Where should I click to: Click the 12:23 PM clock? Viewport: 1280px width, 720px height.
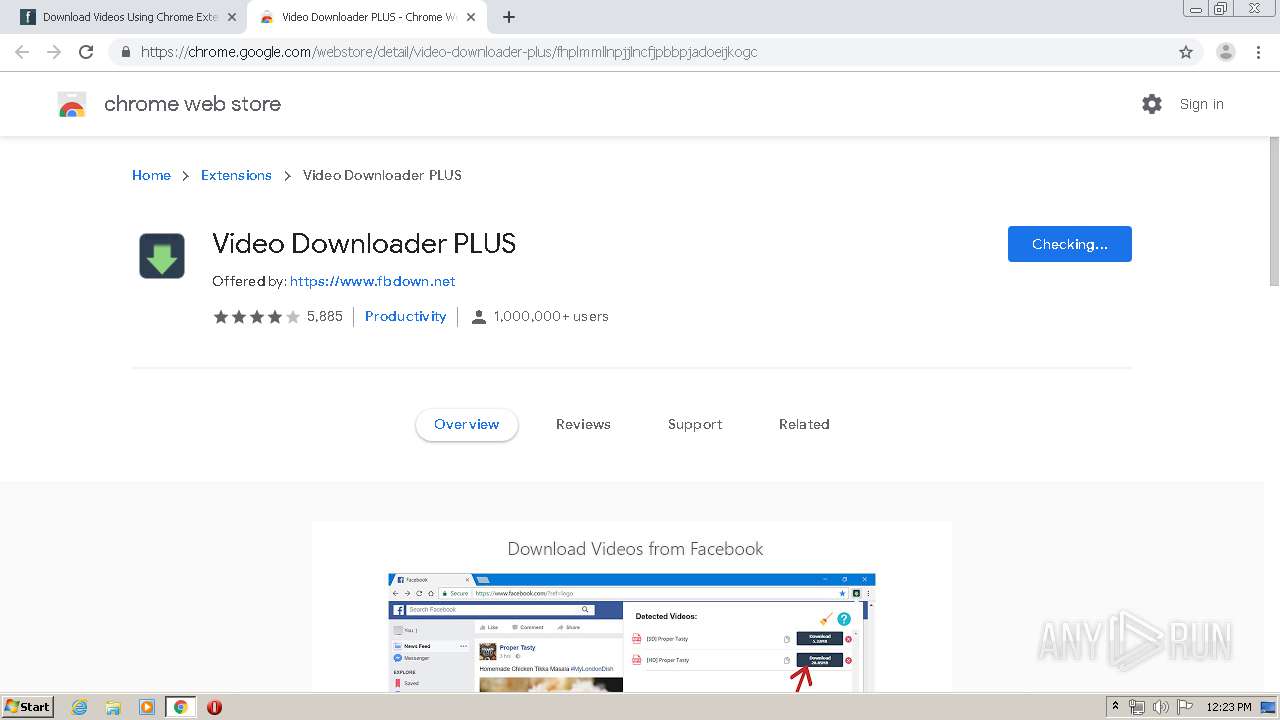tap(1229, 707)
